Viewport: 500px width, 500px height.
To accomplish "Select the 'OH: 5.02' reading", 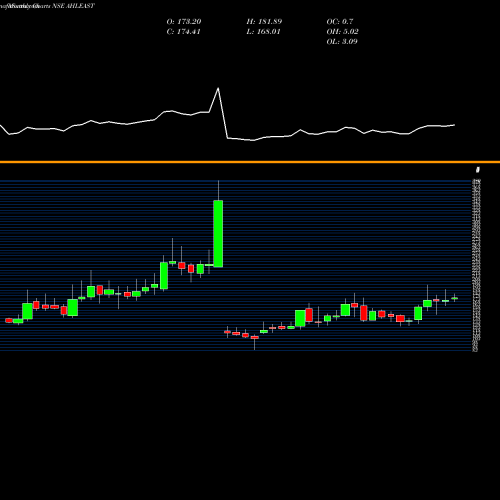I will pyautogui.click(x=342, y=31).
